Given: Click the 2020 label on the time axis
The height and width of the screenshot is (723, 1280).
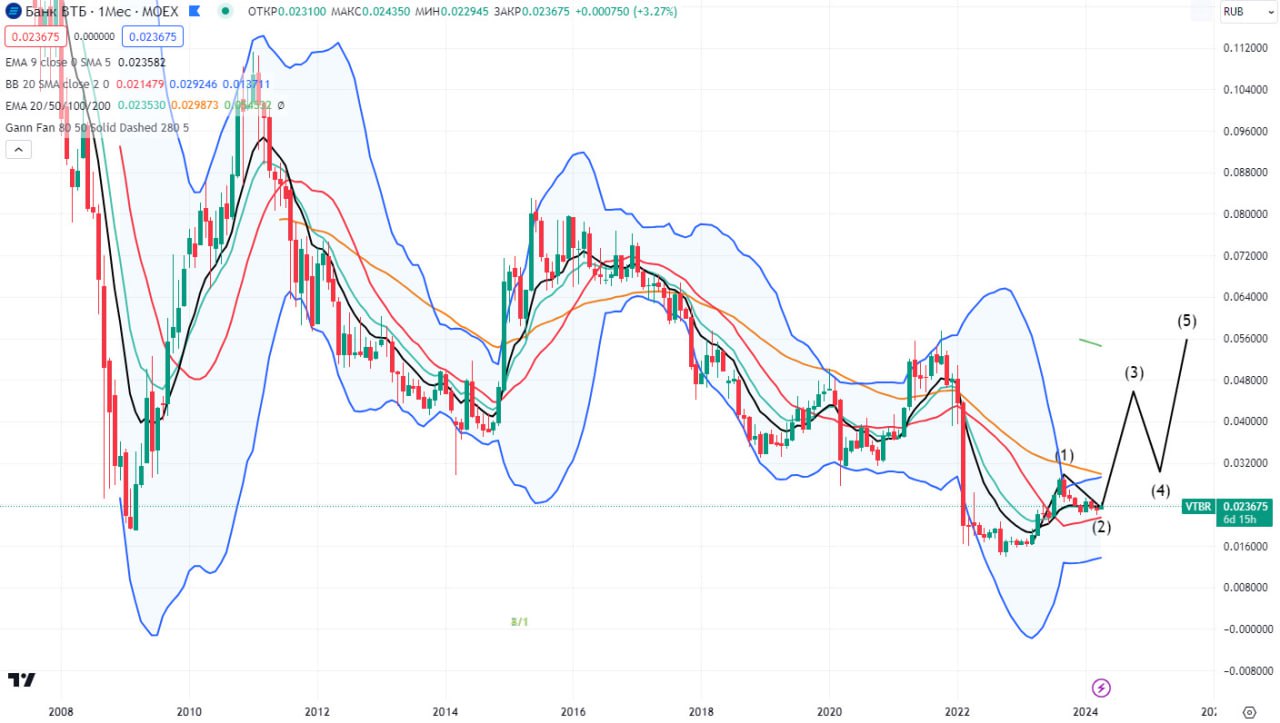Looking at the screenshot, I should pos(829,712).
